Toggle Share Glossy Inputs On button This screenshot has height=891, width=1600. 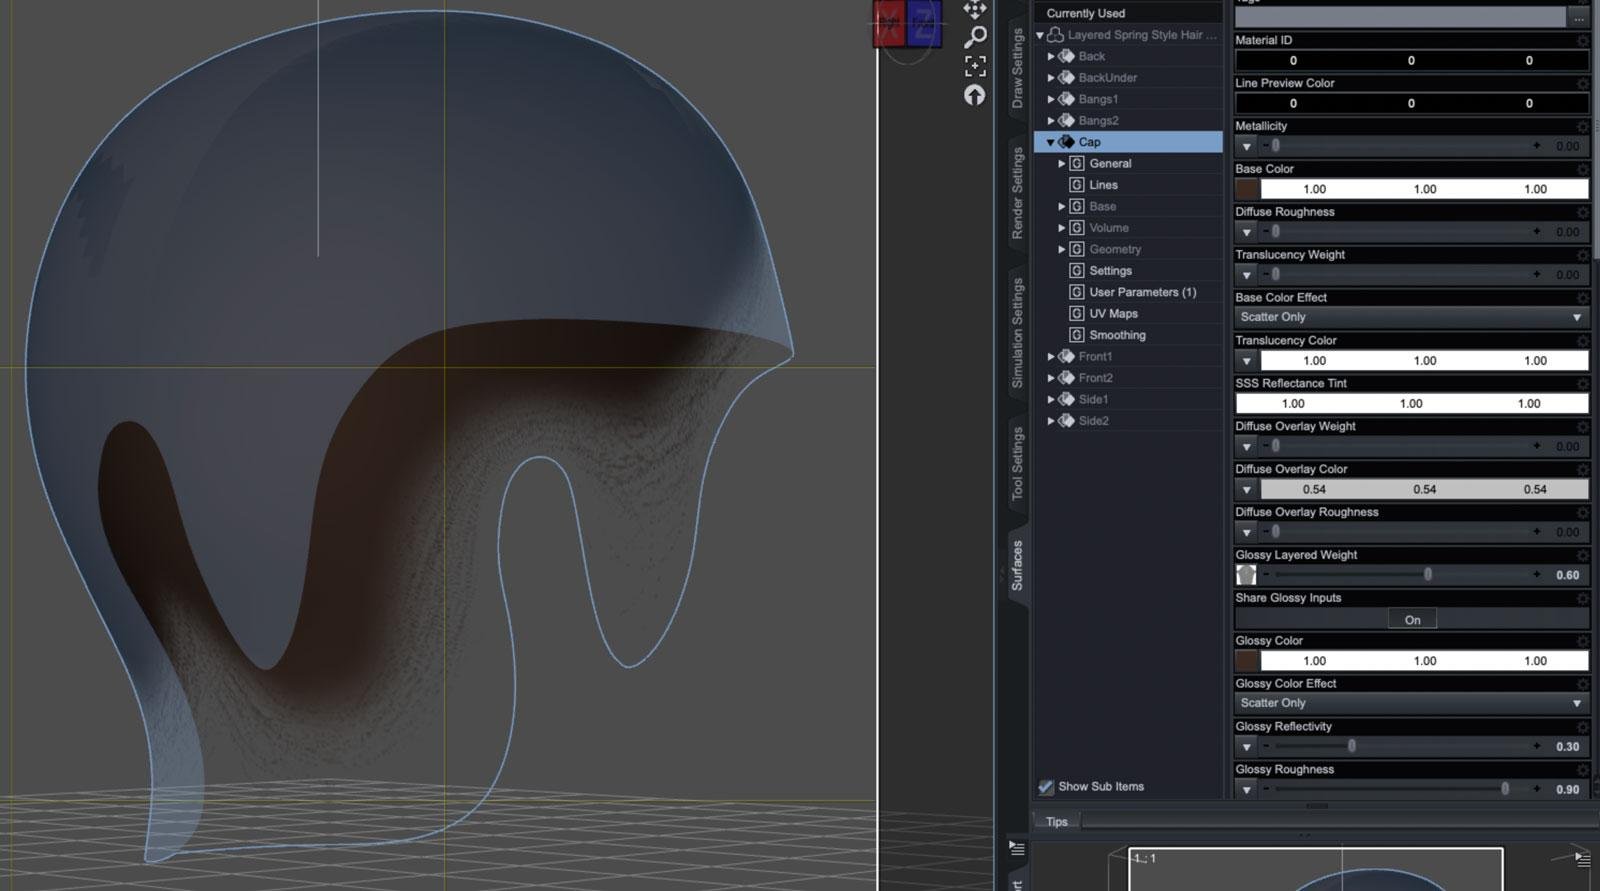[1412, 620]
